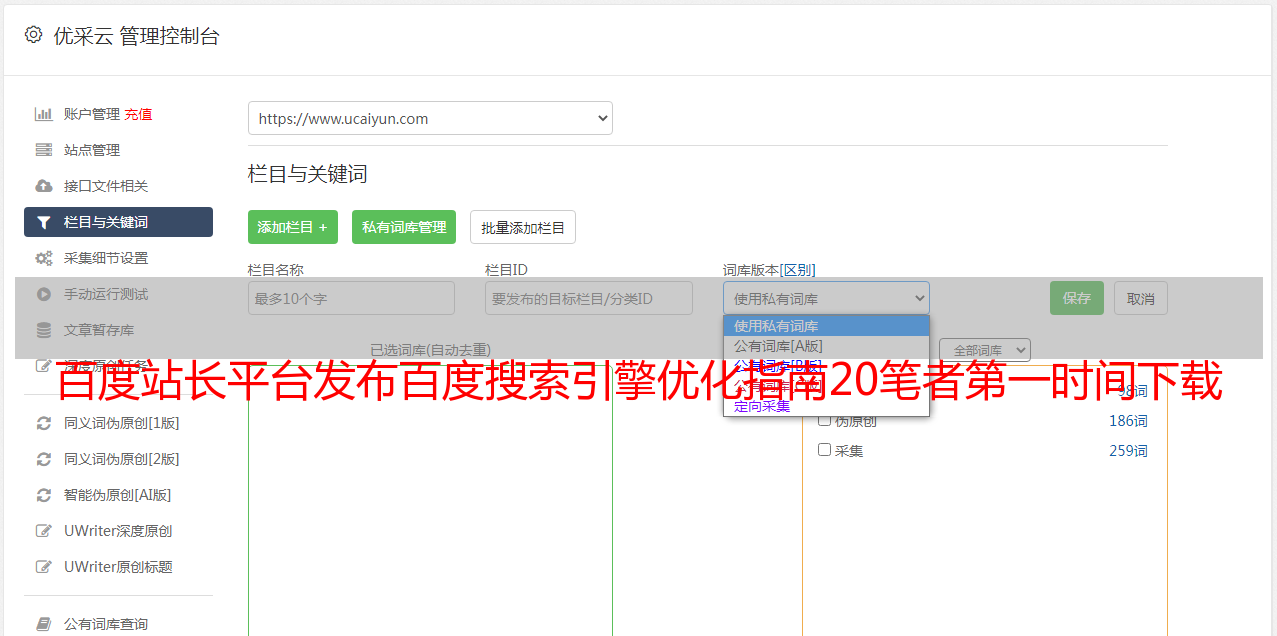This screenshot has width=1277, height=636.
Task: Click the 栏目与关键词 page heading
Action: (308, 174)
